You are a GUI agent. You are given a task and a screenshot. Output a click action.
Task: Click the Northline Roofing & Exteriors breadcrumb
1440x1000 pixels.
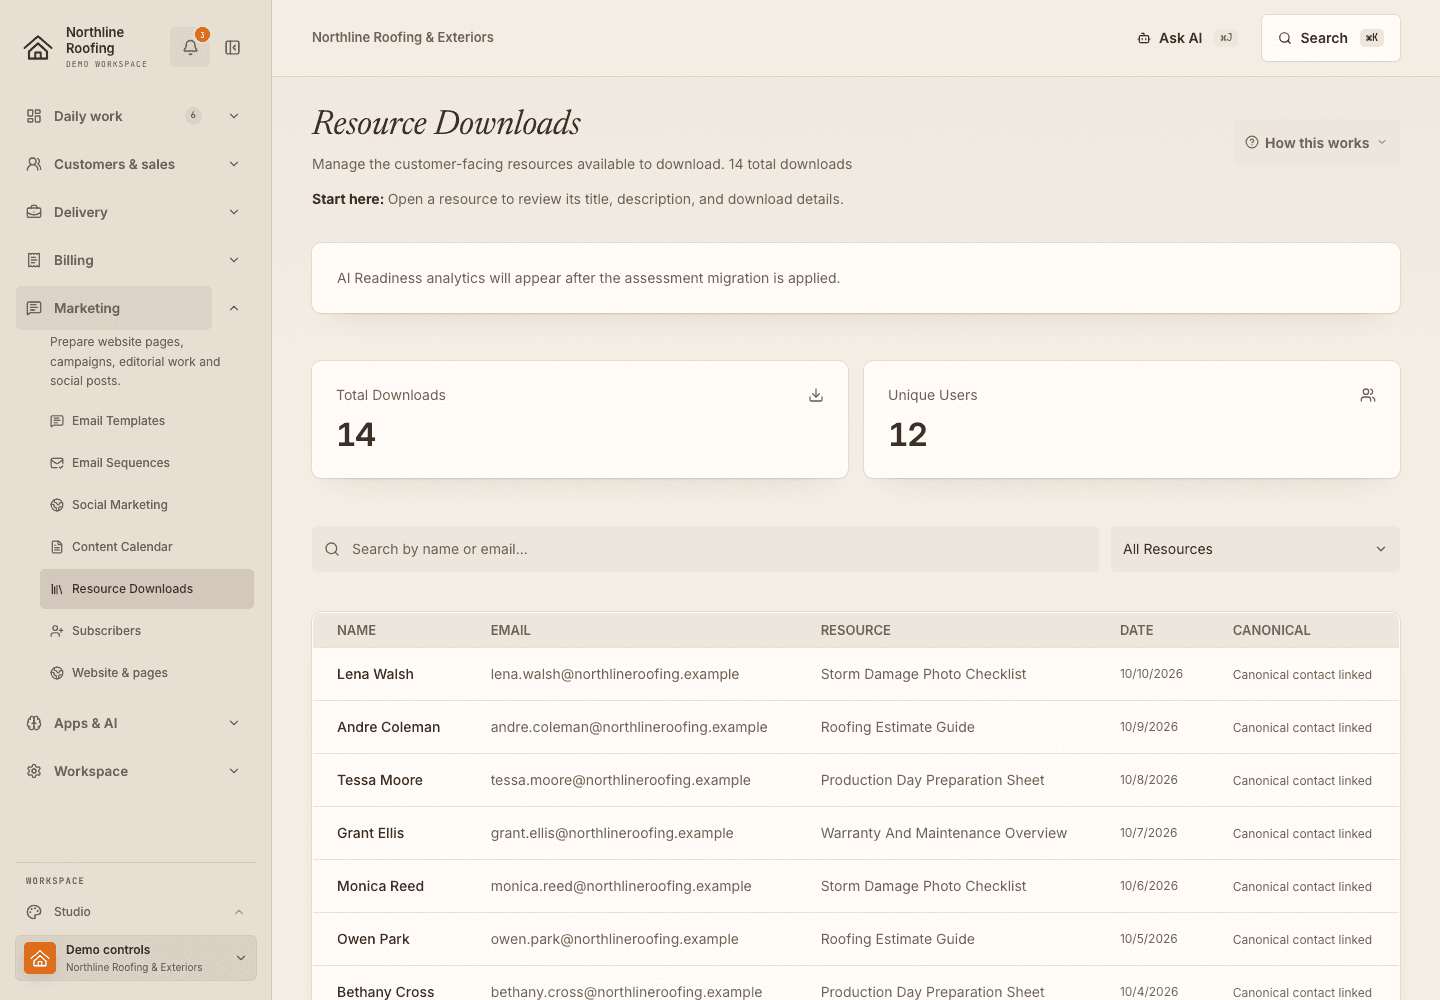tap(403, 37)
